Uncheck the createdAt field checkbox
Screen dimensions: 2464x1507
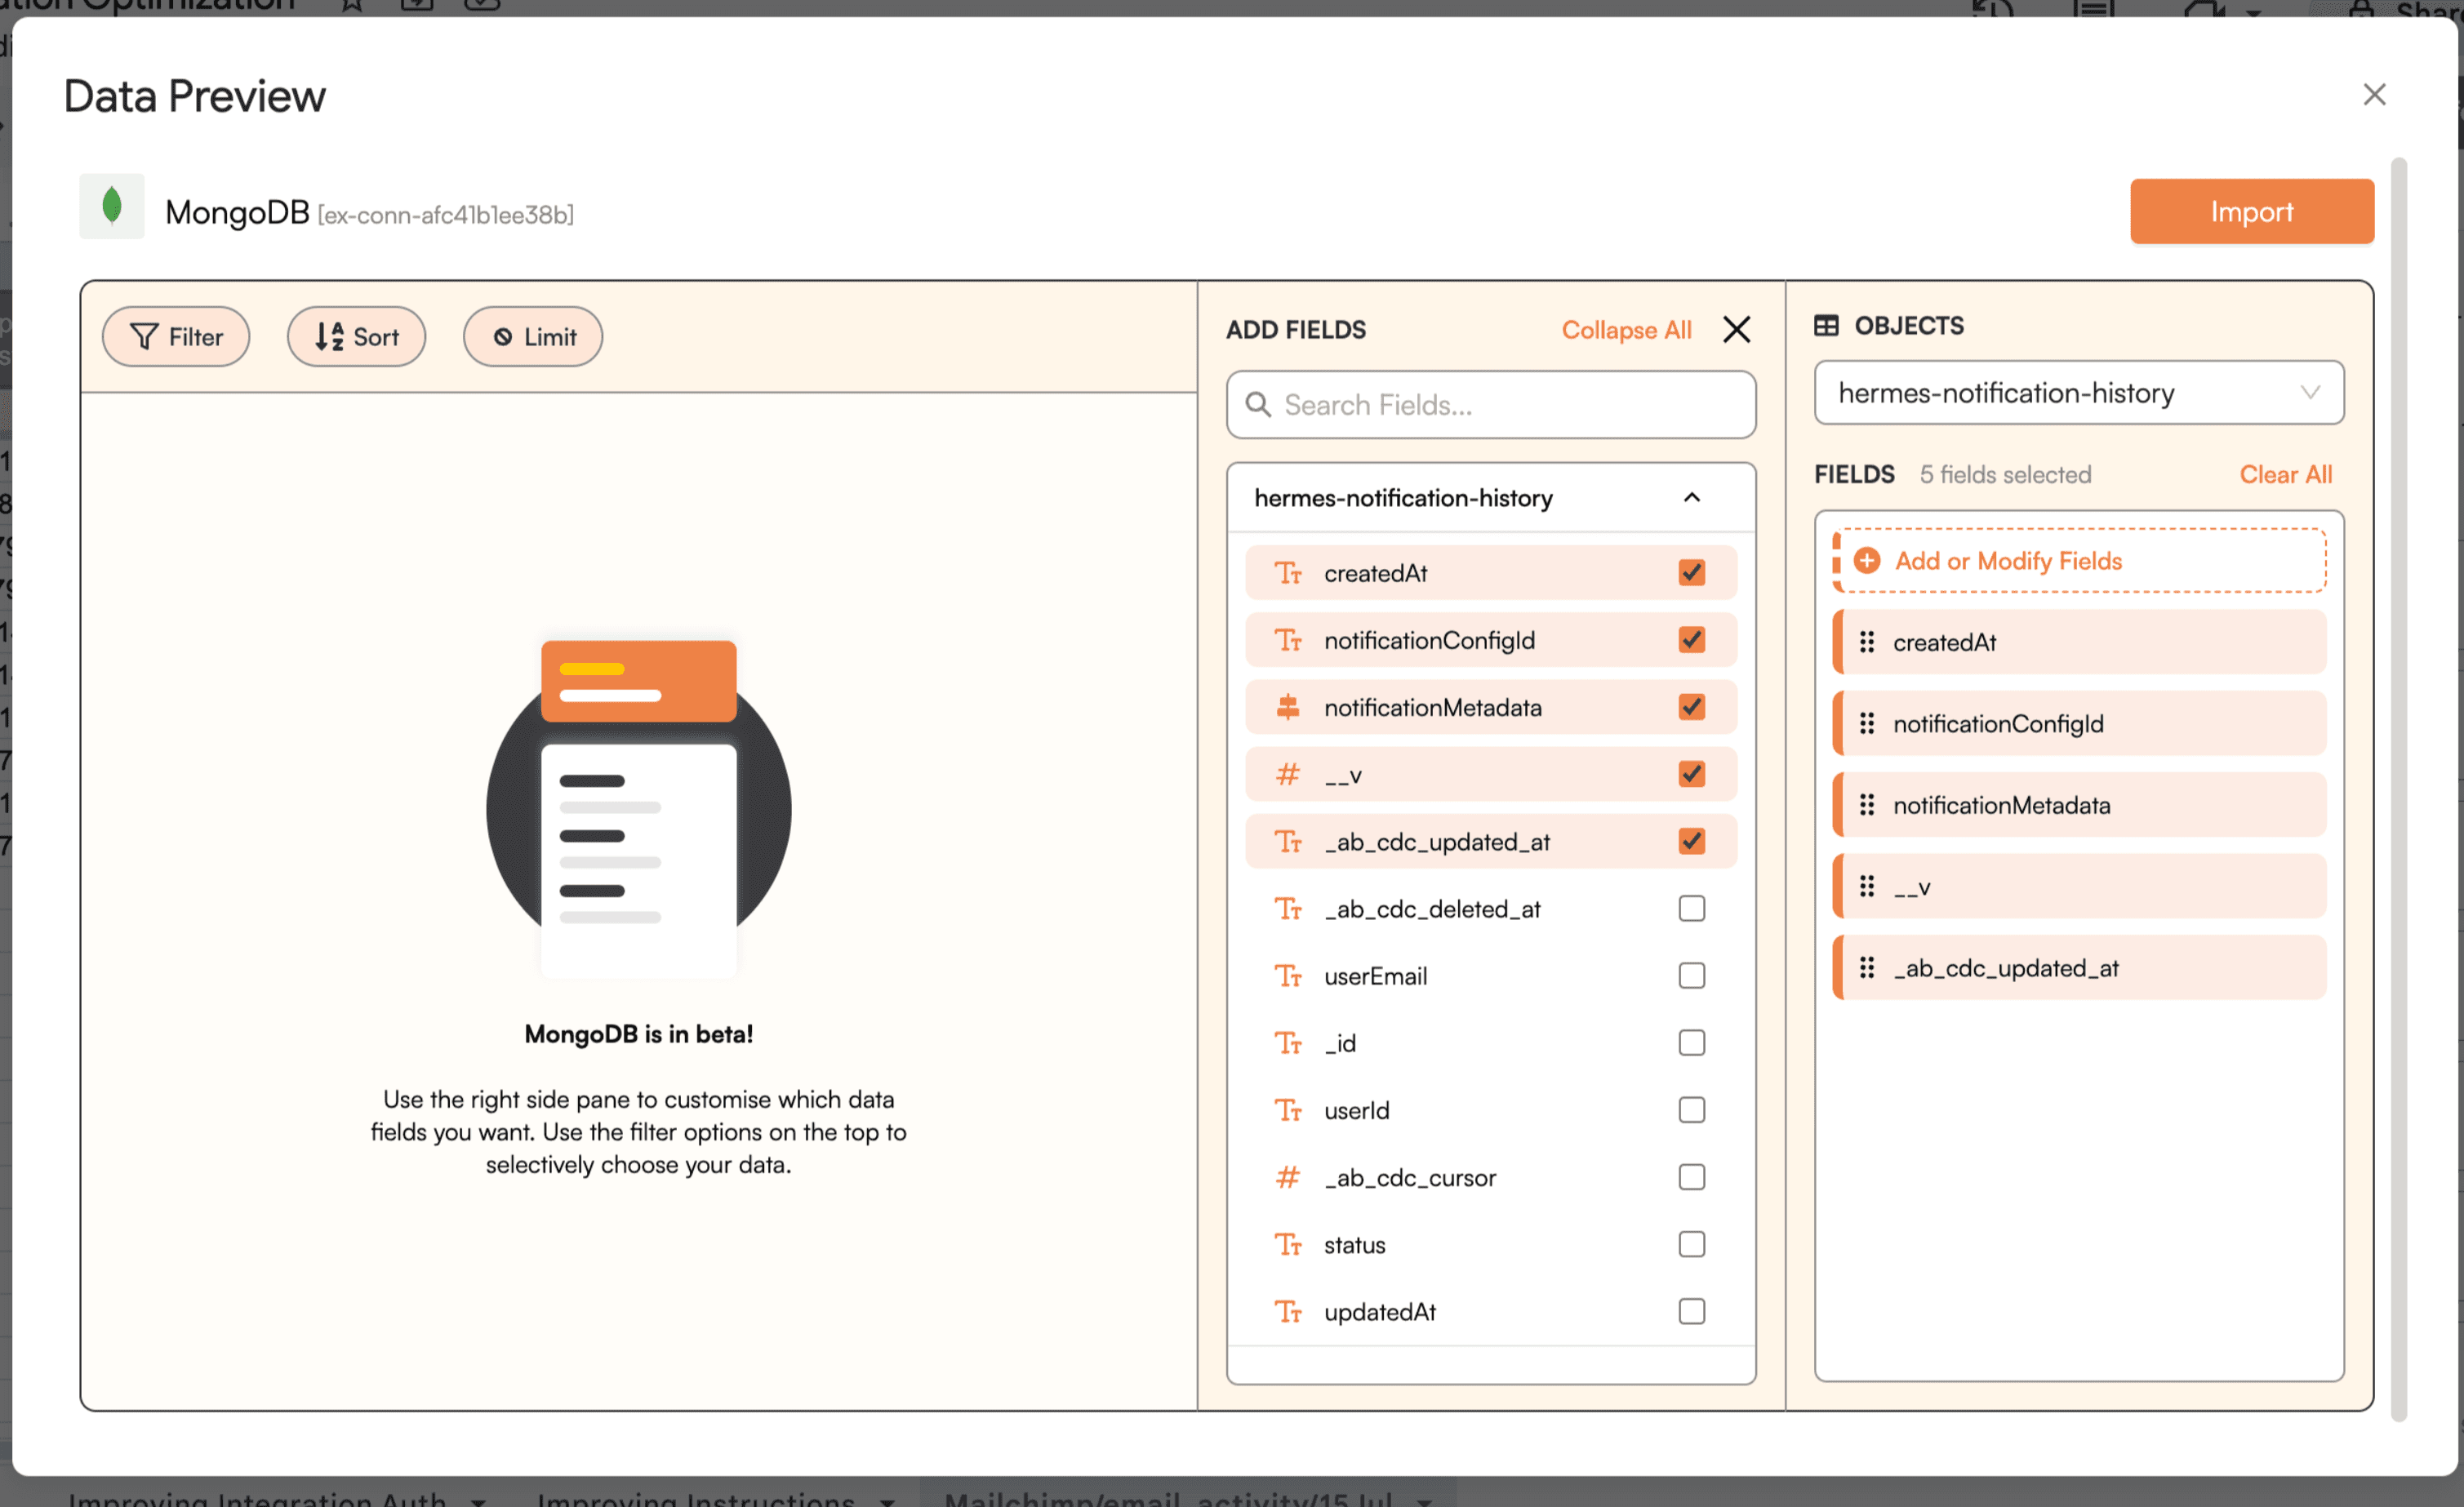(x=1692, y=573)
